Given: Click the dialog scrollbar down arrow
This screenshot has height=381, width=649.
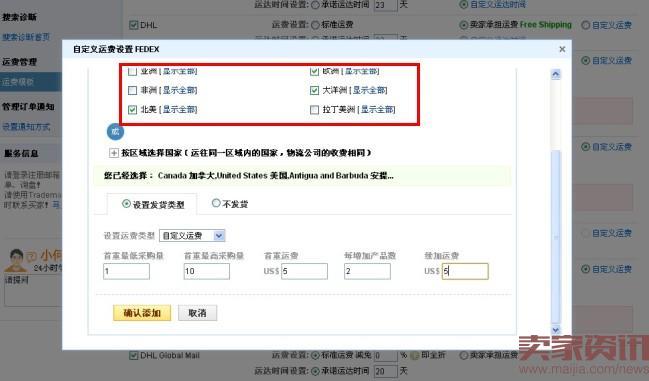Looking at the screenshot, I should click(555, 329).
